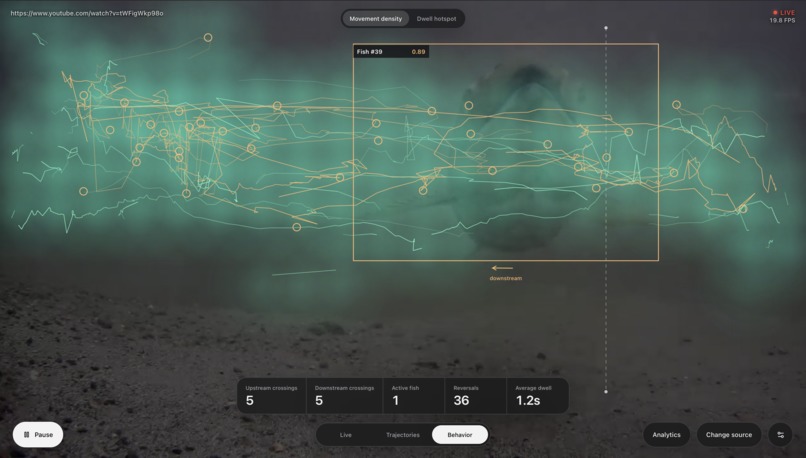Image resolution: width=806 pixels, height=458 pixels.
Task: Select the Trajectories tab
Action: 402,435
